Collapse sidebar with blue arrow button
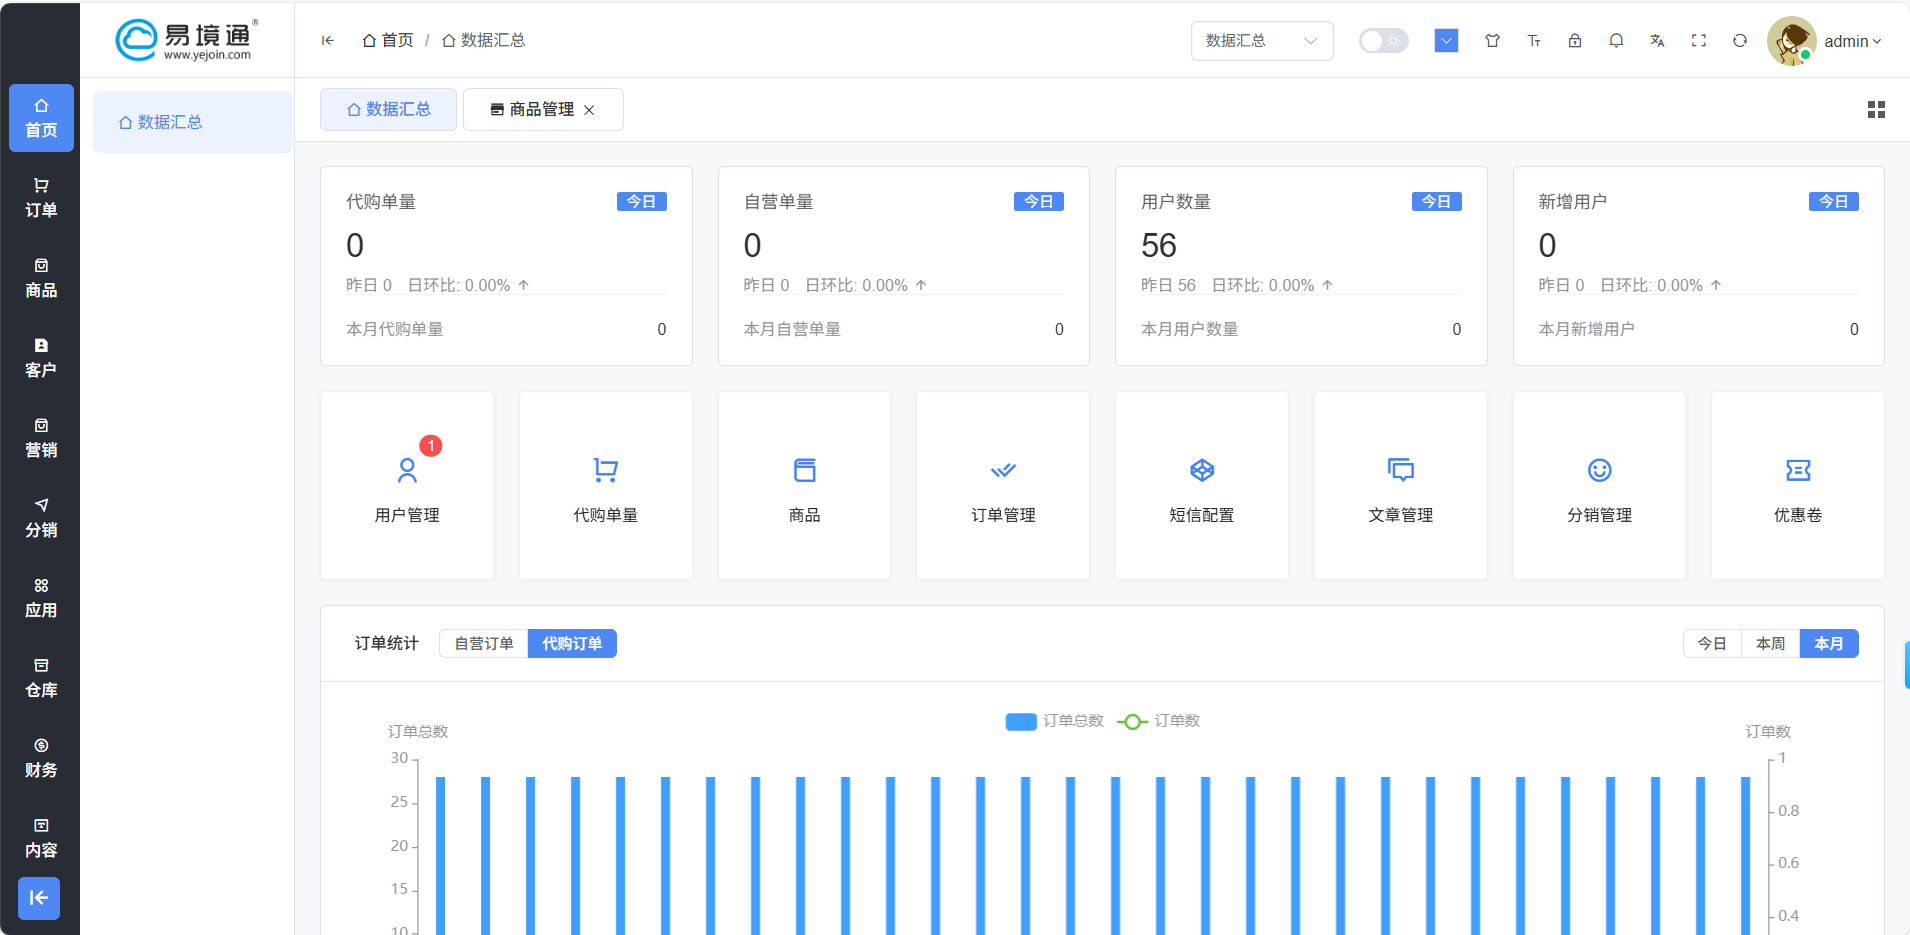Image resolution: width=1910 pixels, height=935 pixels. (x=39, y=898)
